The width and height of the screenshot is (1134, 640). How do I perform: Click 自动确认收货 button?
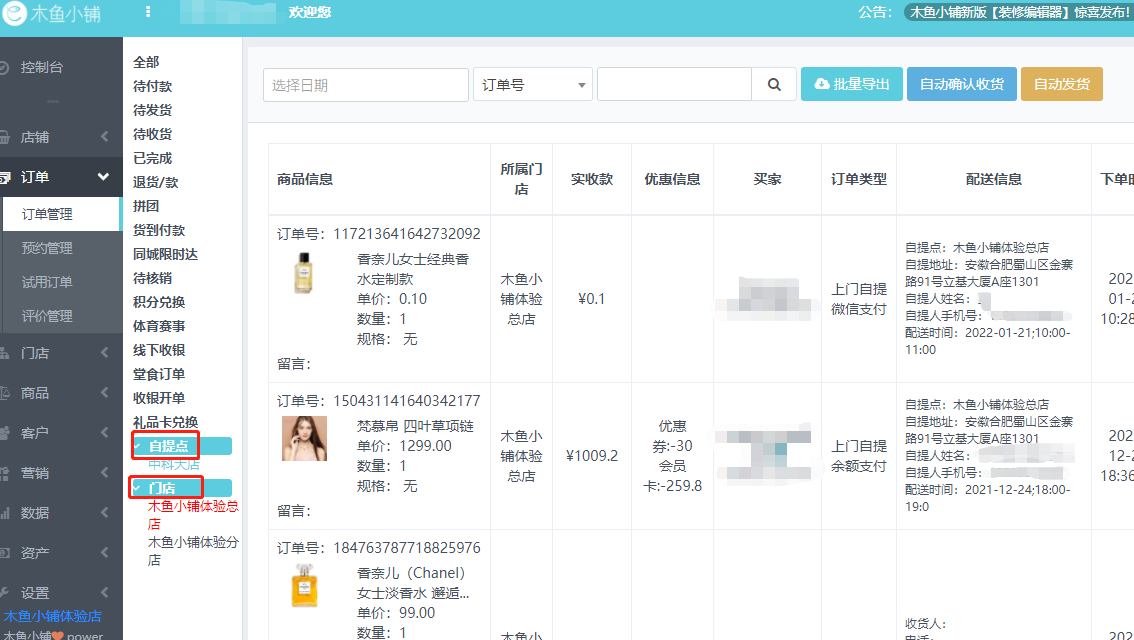[x=962, y=84]
